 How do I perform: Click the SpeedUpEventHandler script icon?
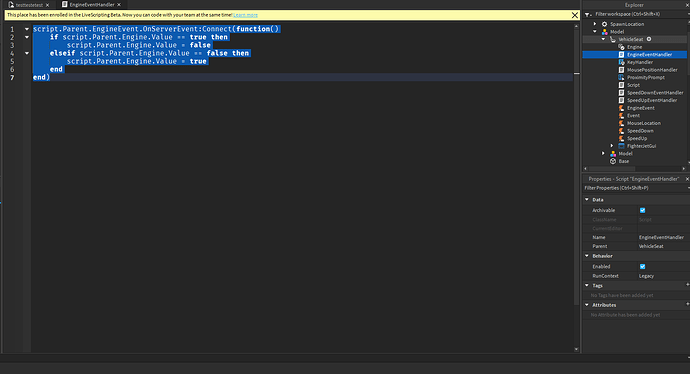pos(621,100)
